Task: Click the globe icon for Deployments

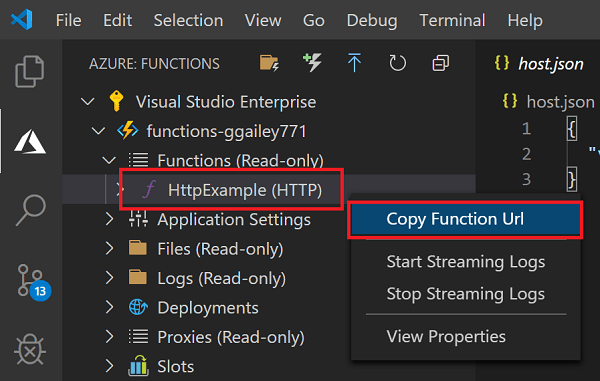Action: [x=138, y=307]
